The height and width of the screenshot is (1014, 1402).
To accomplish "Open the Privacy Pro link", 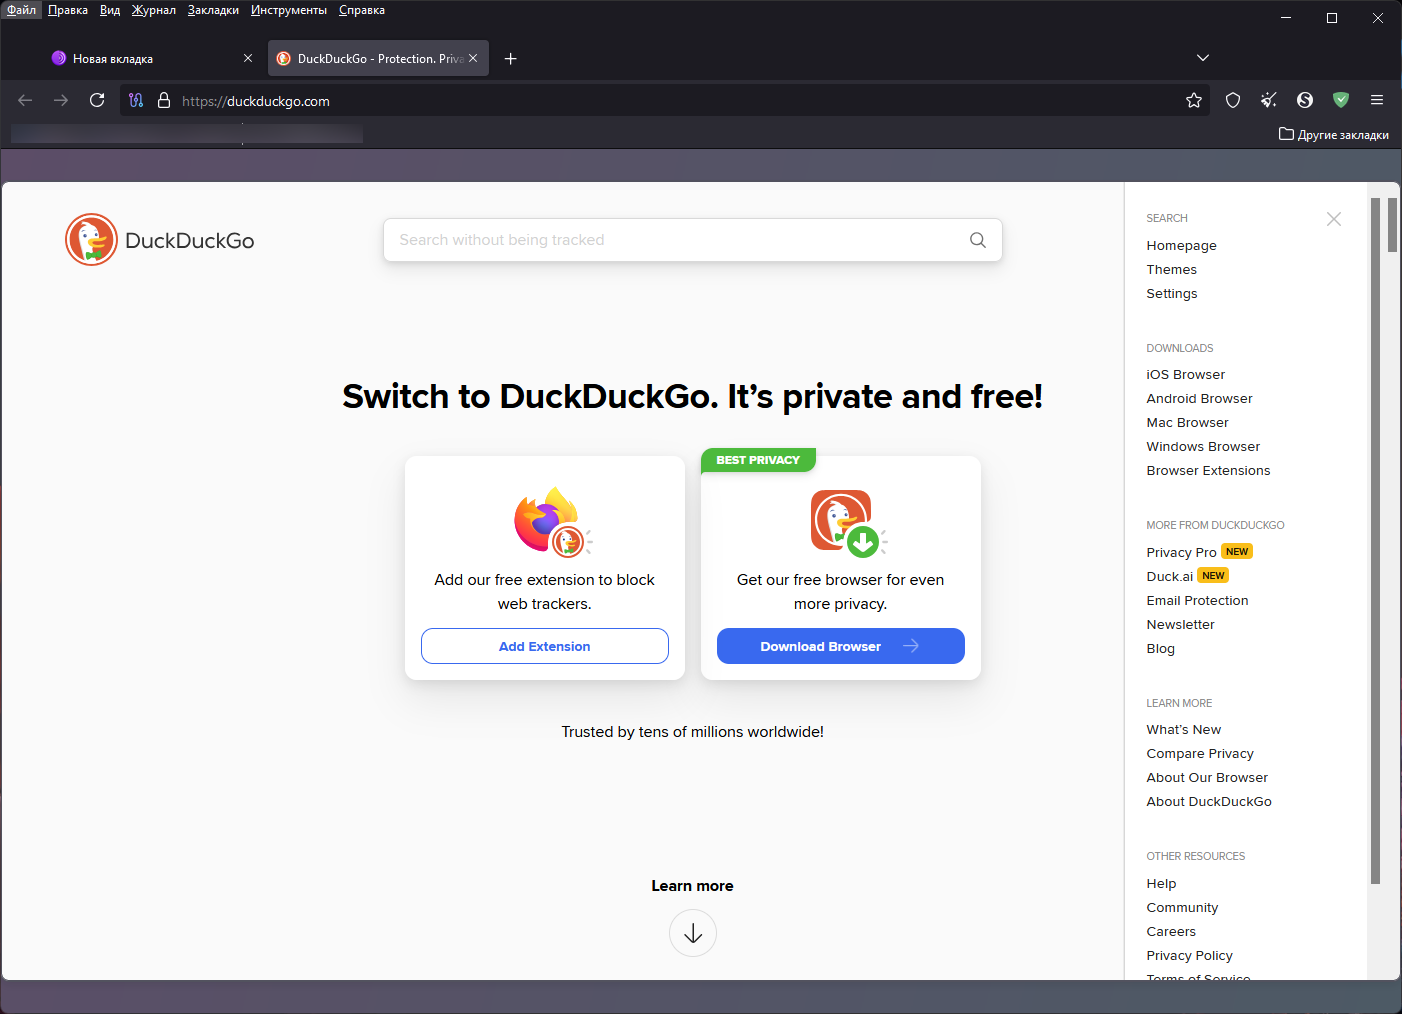I will pos(1181,553).
